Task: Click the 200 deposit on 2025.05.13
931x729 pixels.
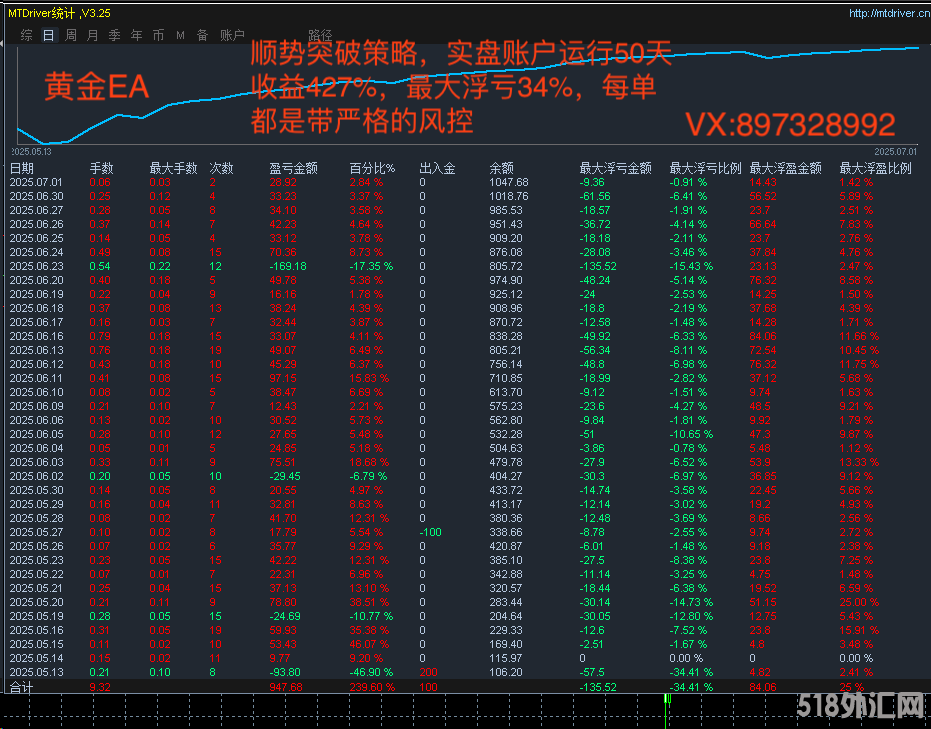Action: pos(428,673)
